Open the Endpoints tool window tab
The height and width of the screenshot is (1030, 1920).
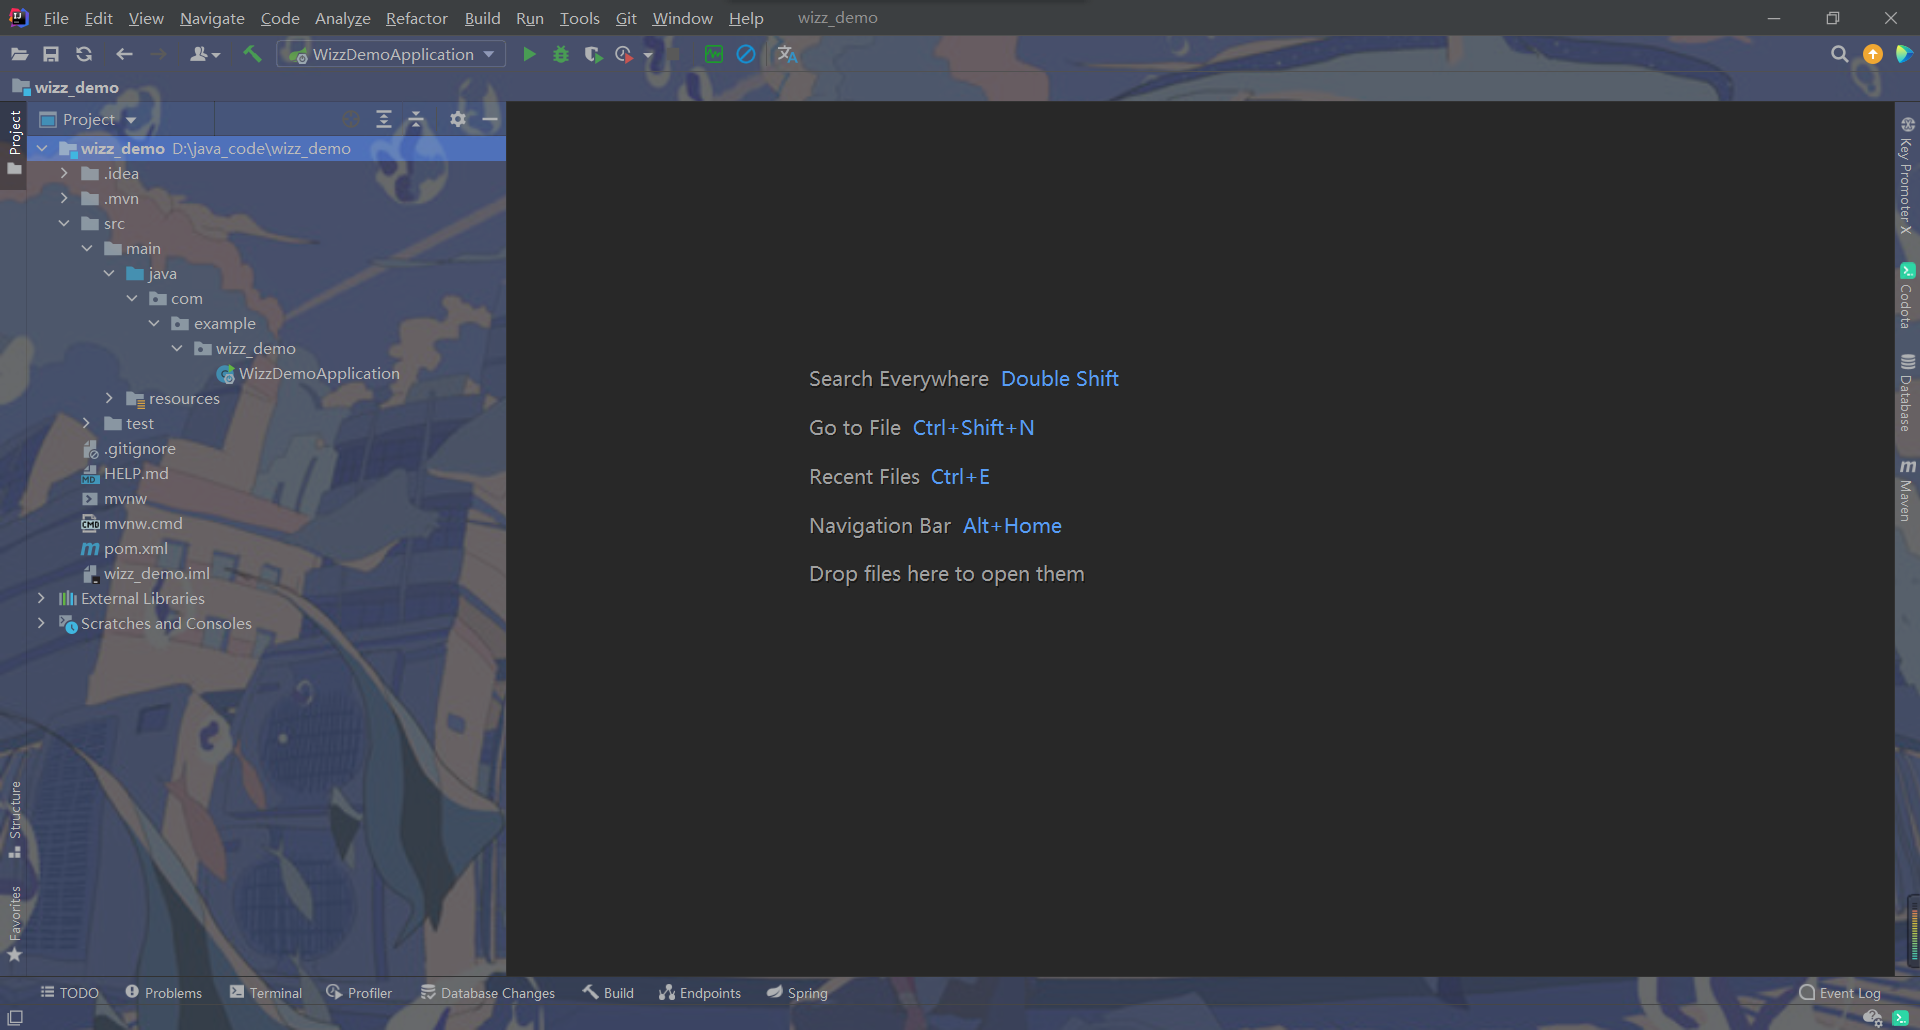pos(700,993)
